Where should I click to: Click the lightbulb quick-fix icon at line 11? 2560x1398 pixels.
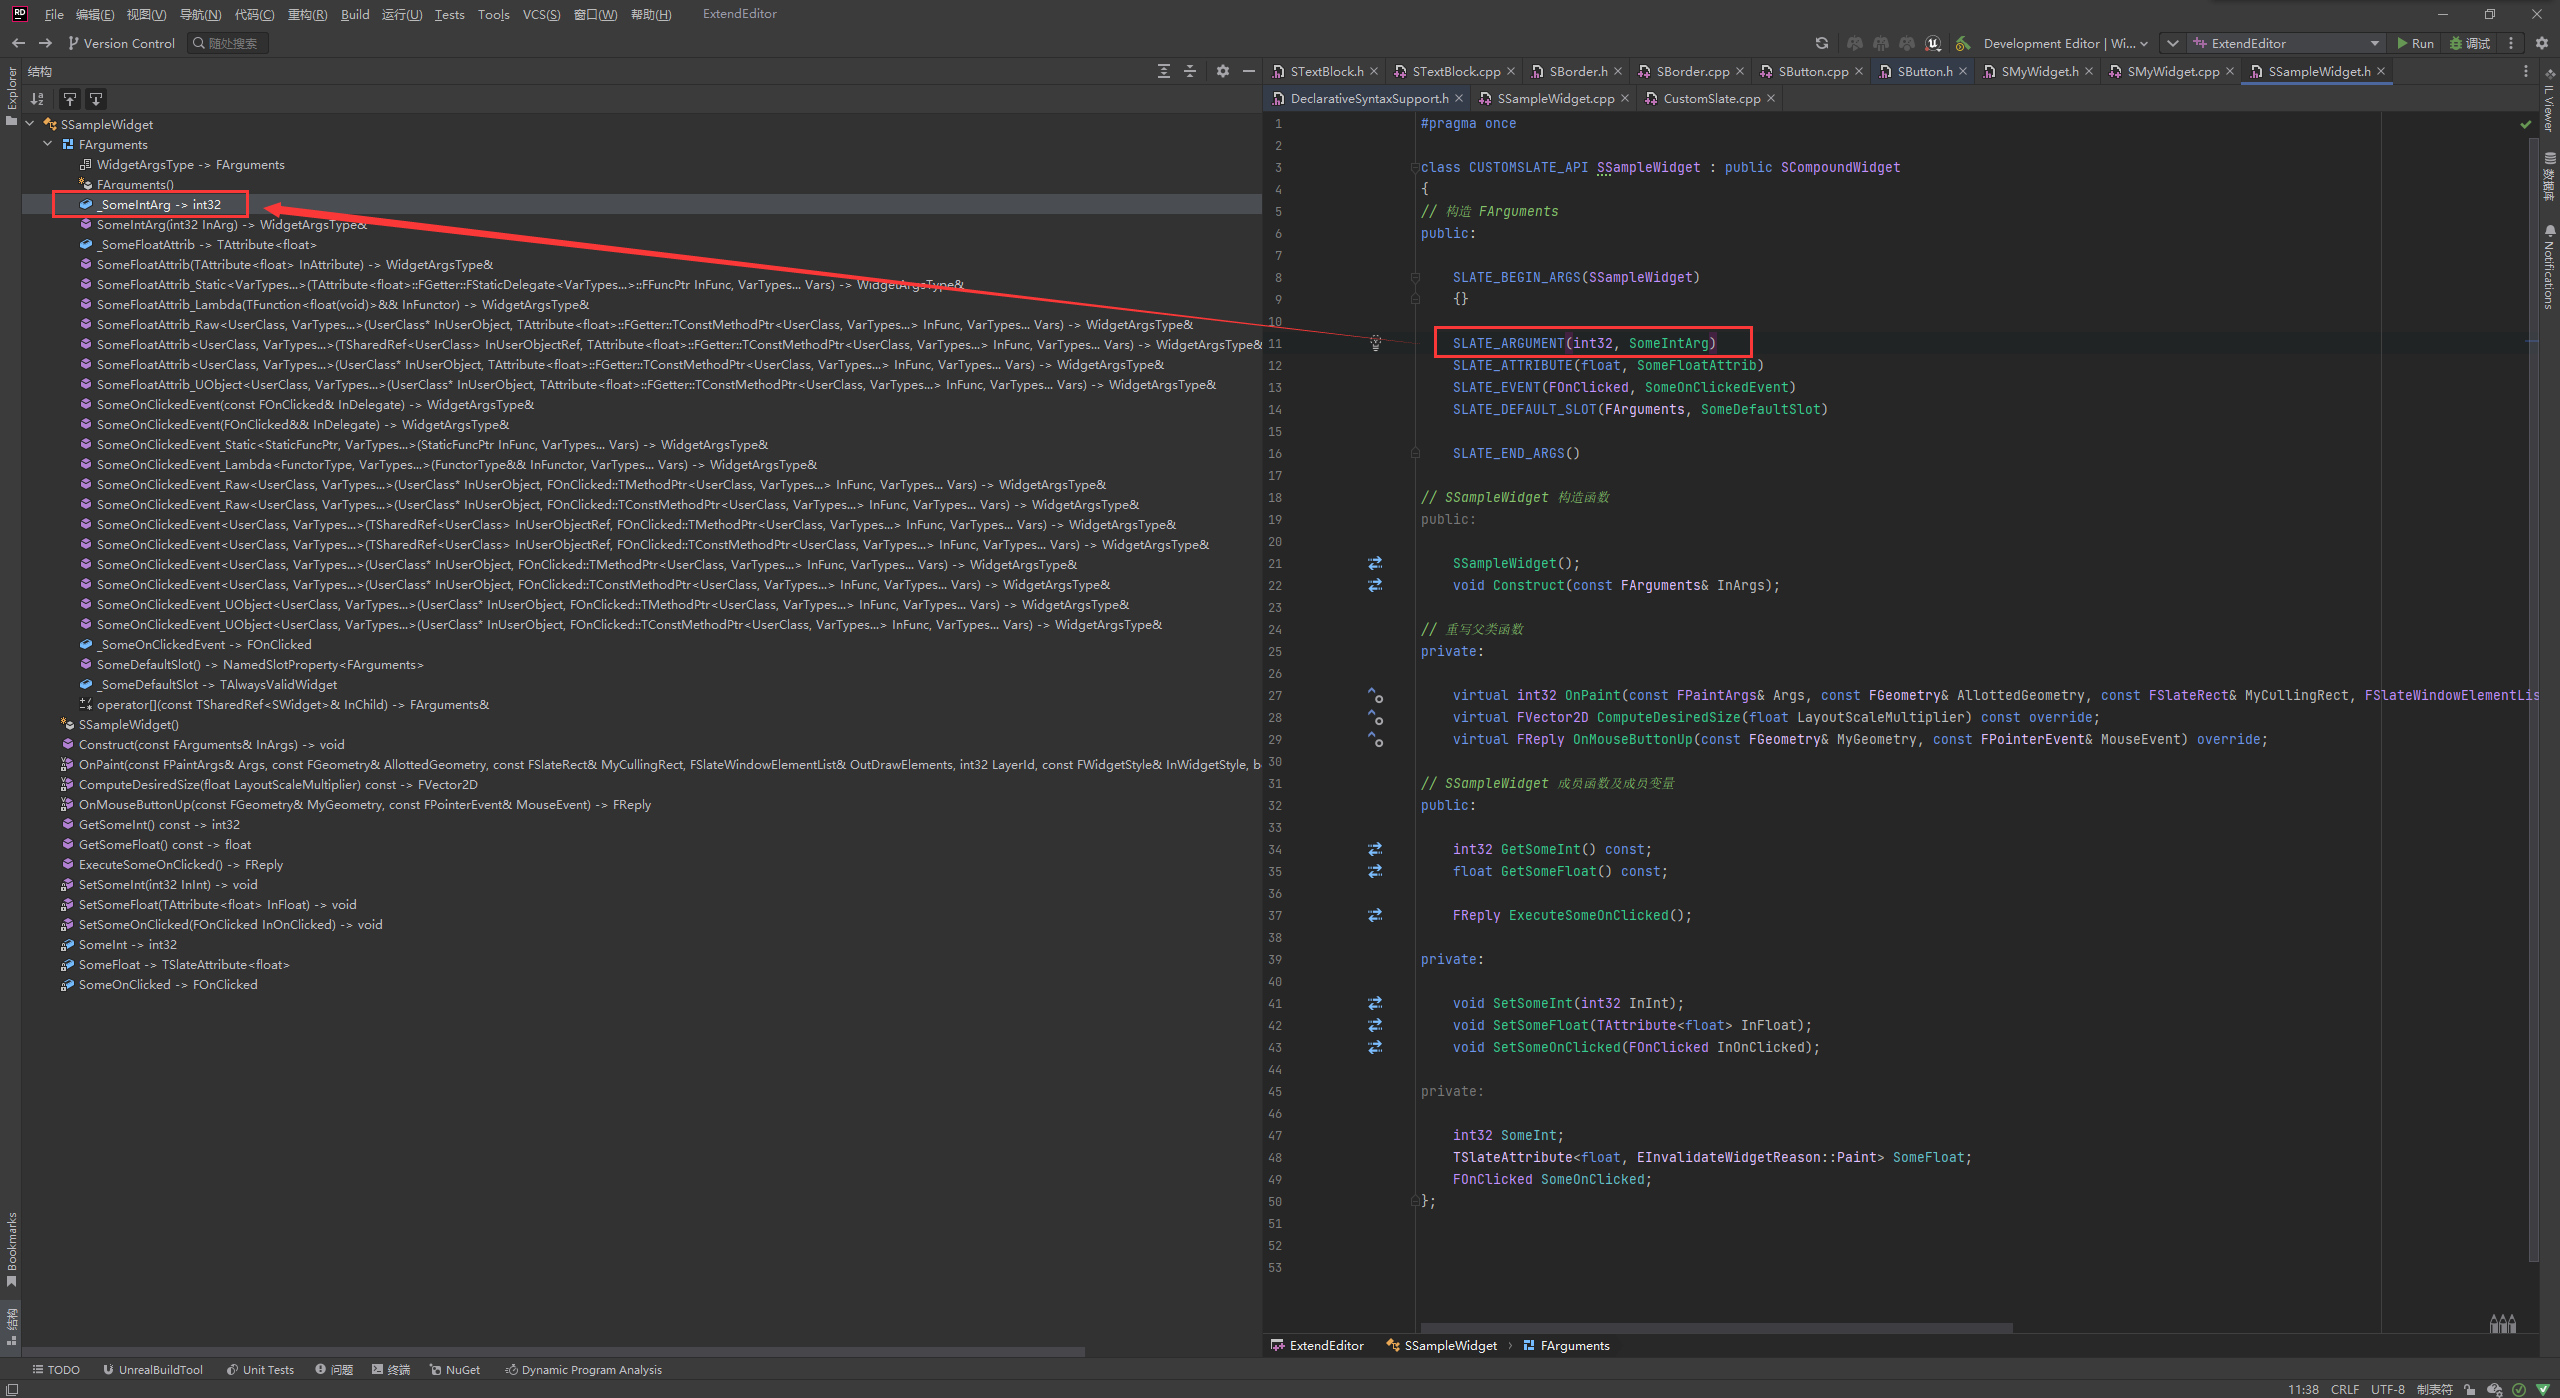[1375, 343]
